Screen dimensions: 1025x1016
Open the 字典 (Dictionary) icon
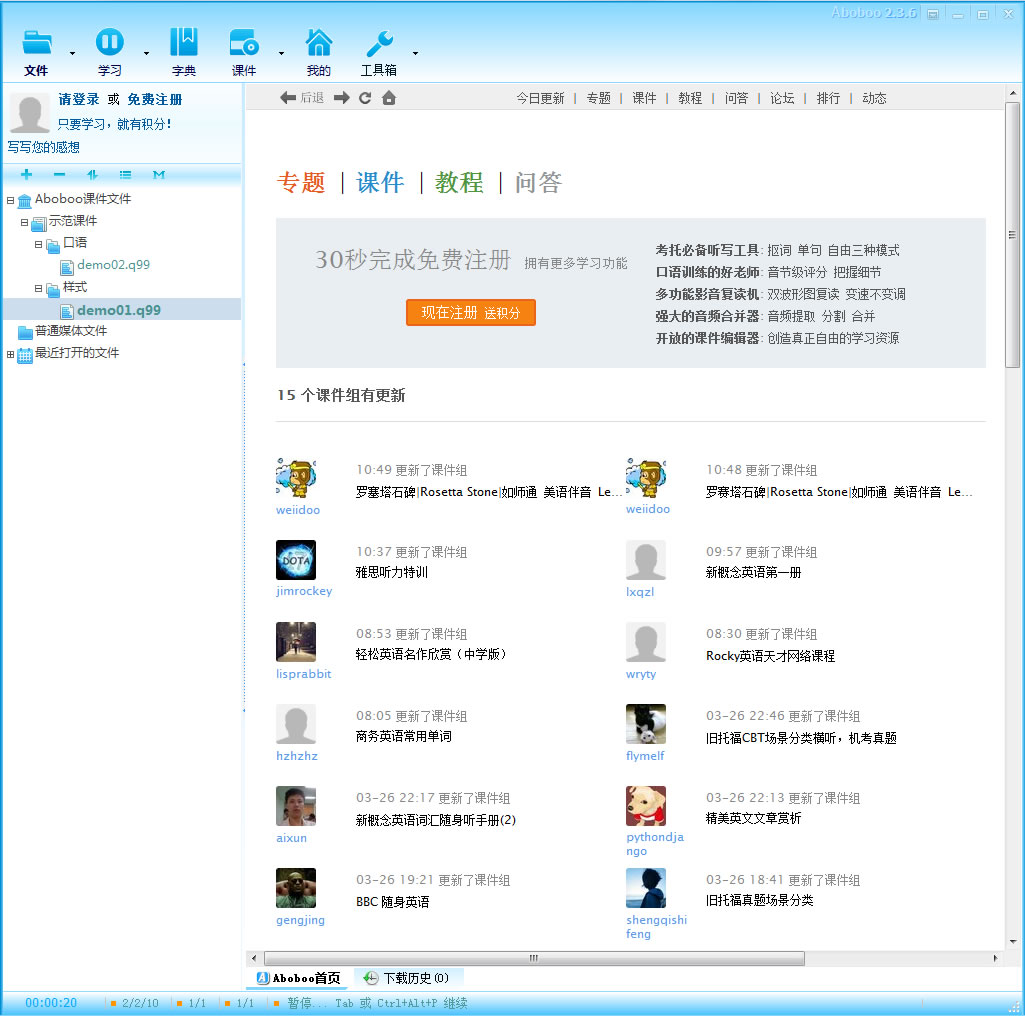click(x=184, y=43)
